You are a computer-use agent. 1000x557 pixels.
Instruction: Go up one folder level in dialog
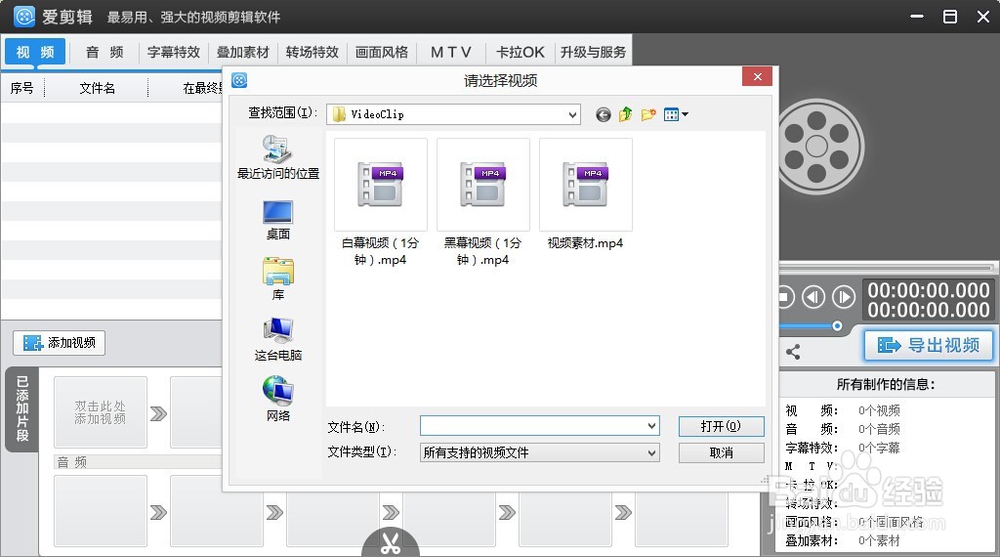[x=626, y=115]
